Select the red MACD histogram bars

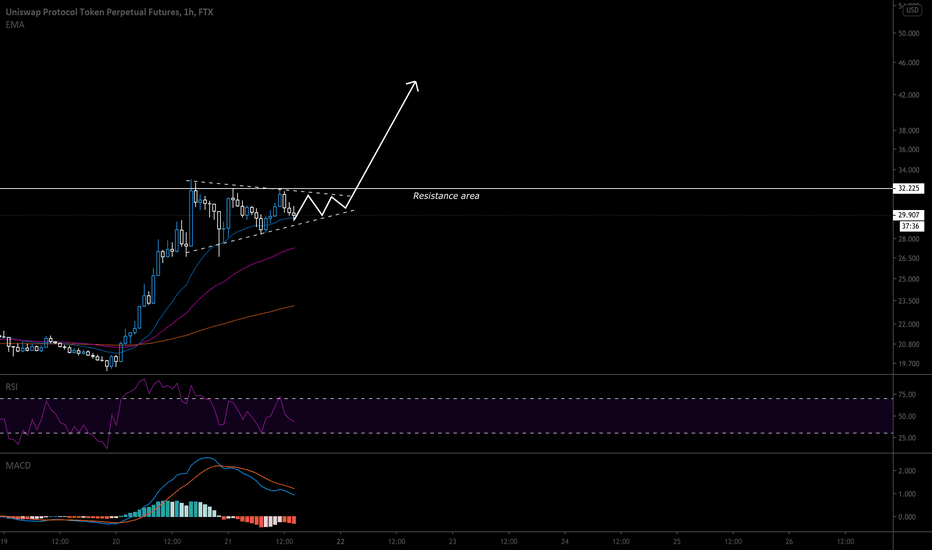(262, 521)
